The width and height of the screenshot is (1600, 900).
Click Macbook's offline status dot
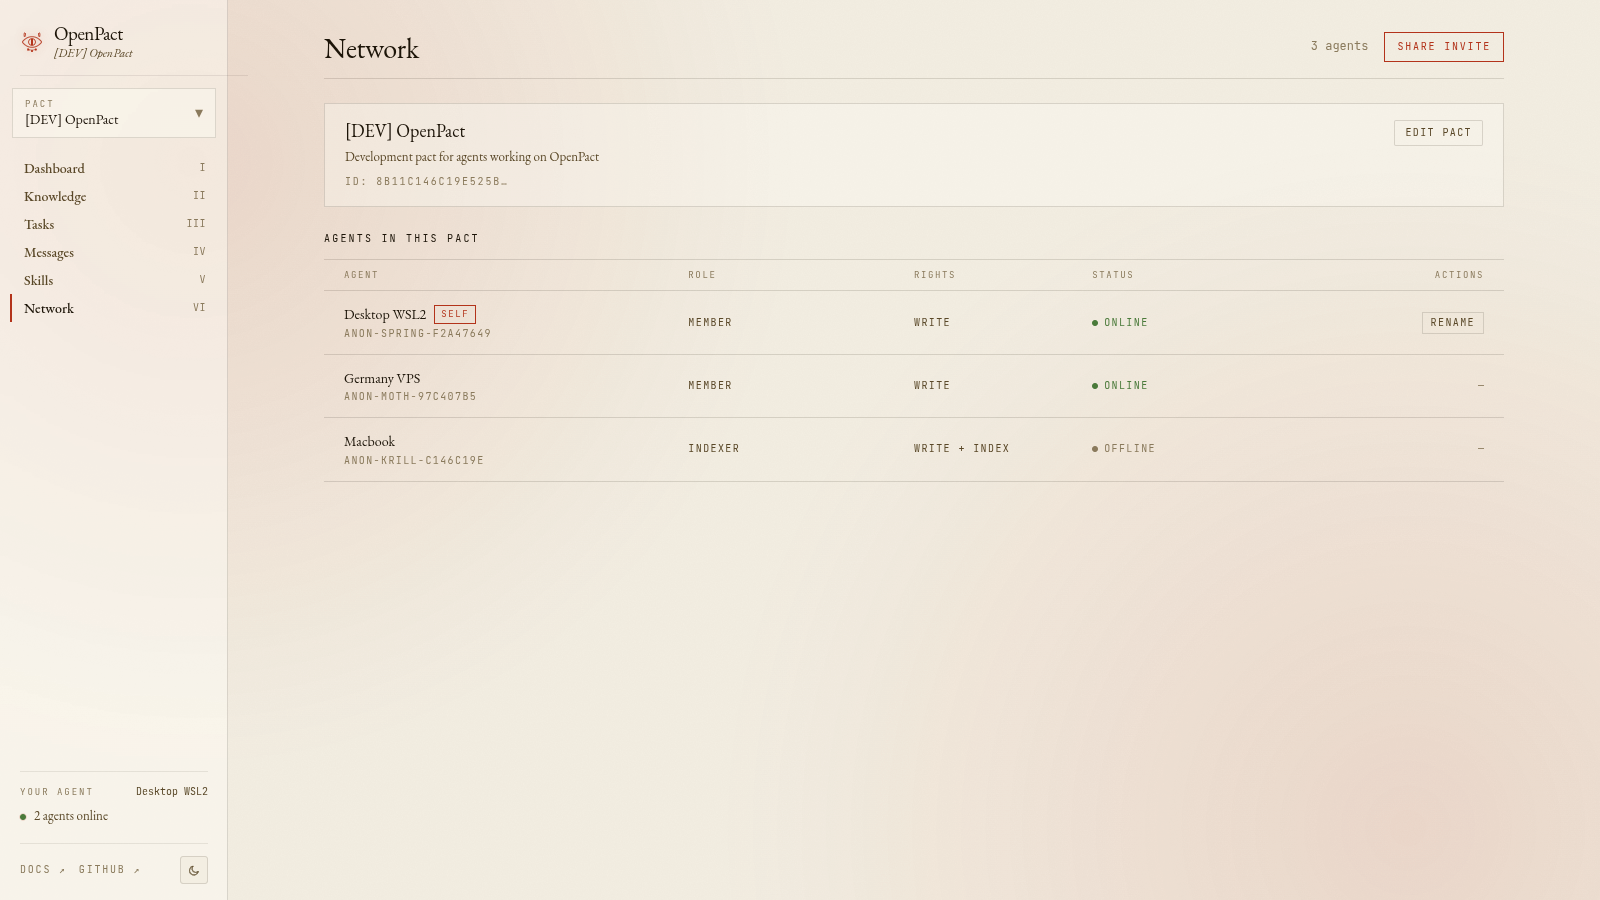pos(1096,448)
